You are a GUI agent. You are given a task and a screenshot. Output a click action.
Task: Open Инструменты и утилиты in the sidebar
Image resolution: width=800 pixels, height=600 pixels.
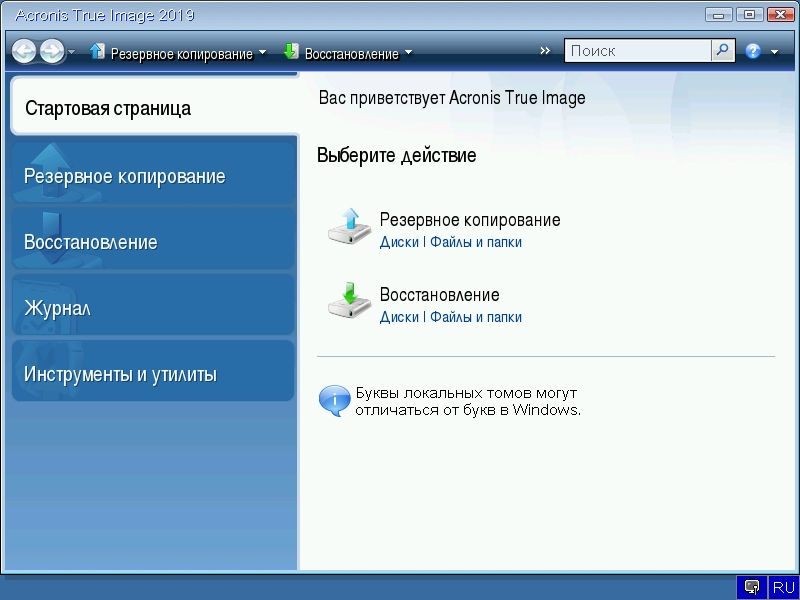tap(153, 371)
